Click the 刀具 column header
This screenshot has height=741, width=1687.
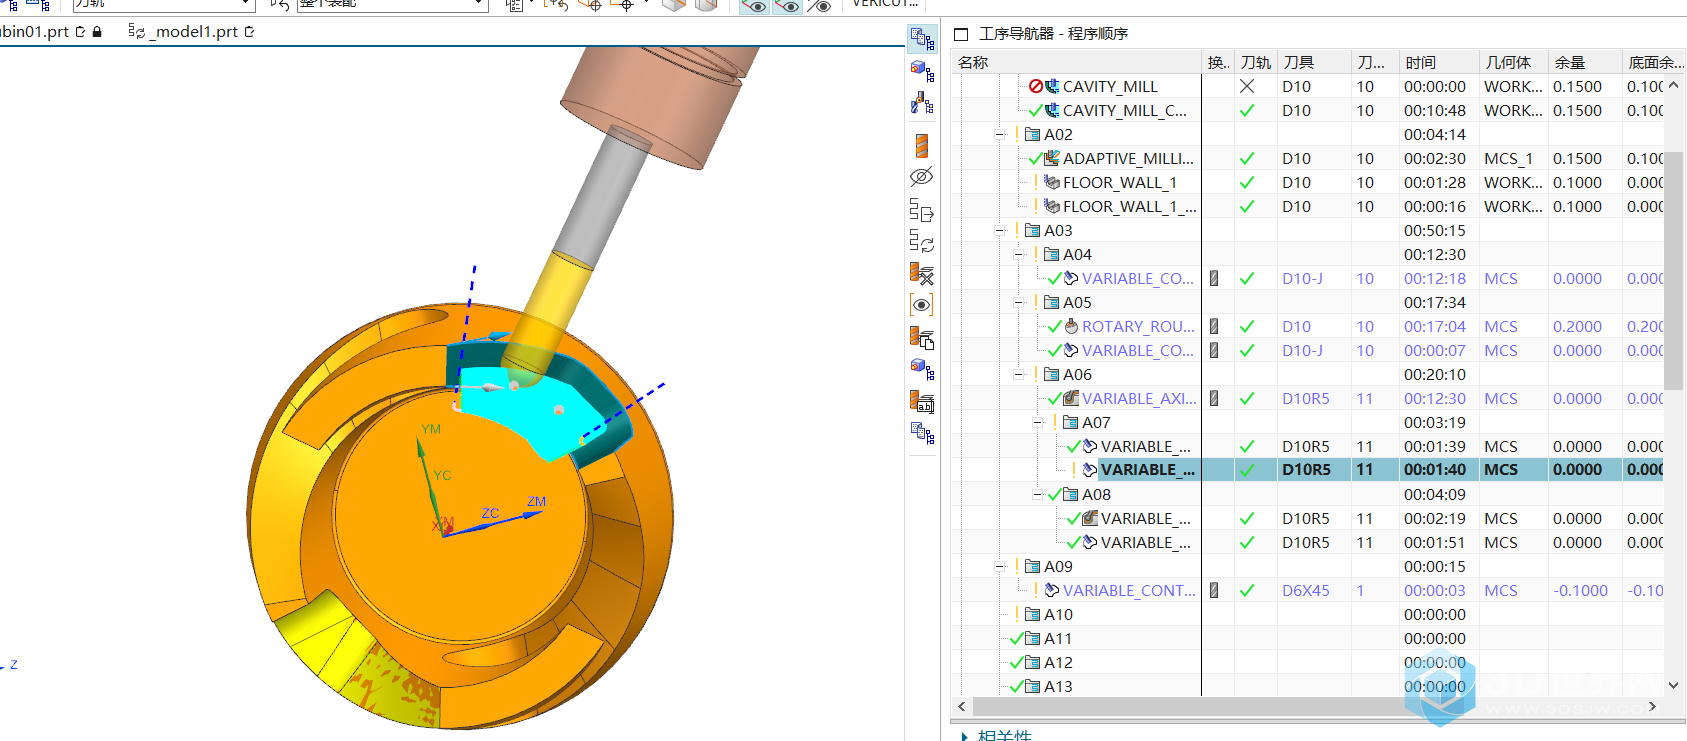pos(1298,62)
